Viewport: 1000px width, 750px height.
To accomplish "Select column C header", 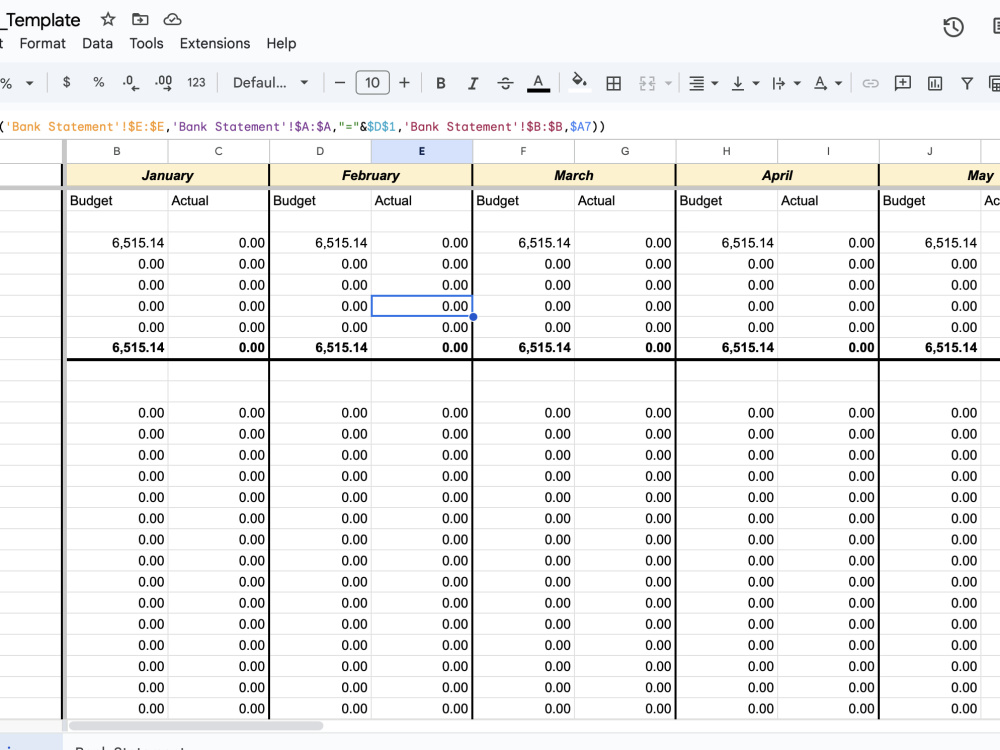I will tap(219, 151).
